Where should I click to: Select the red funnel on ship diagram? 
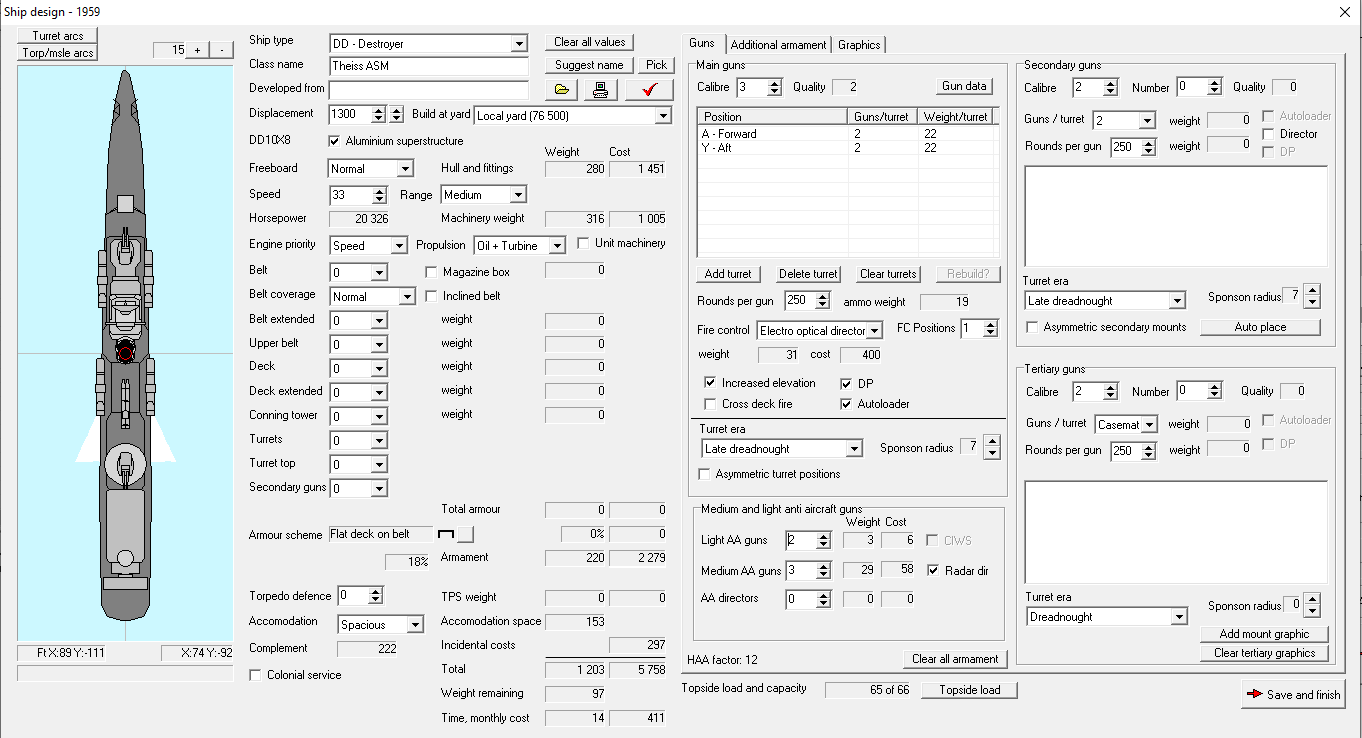126,350
